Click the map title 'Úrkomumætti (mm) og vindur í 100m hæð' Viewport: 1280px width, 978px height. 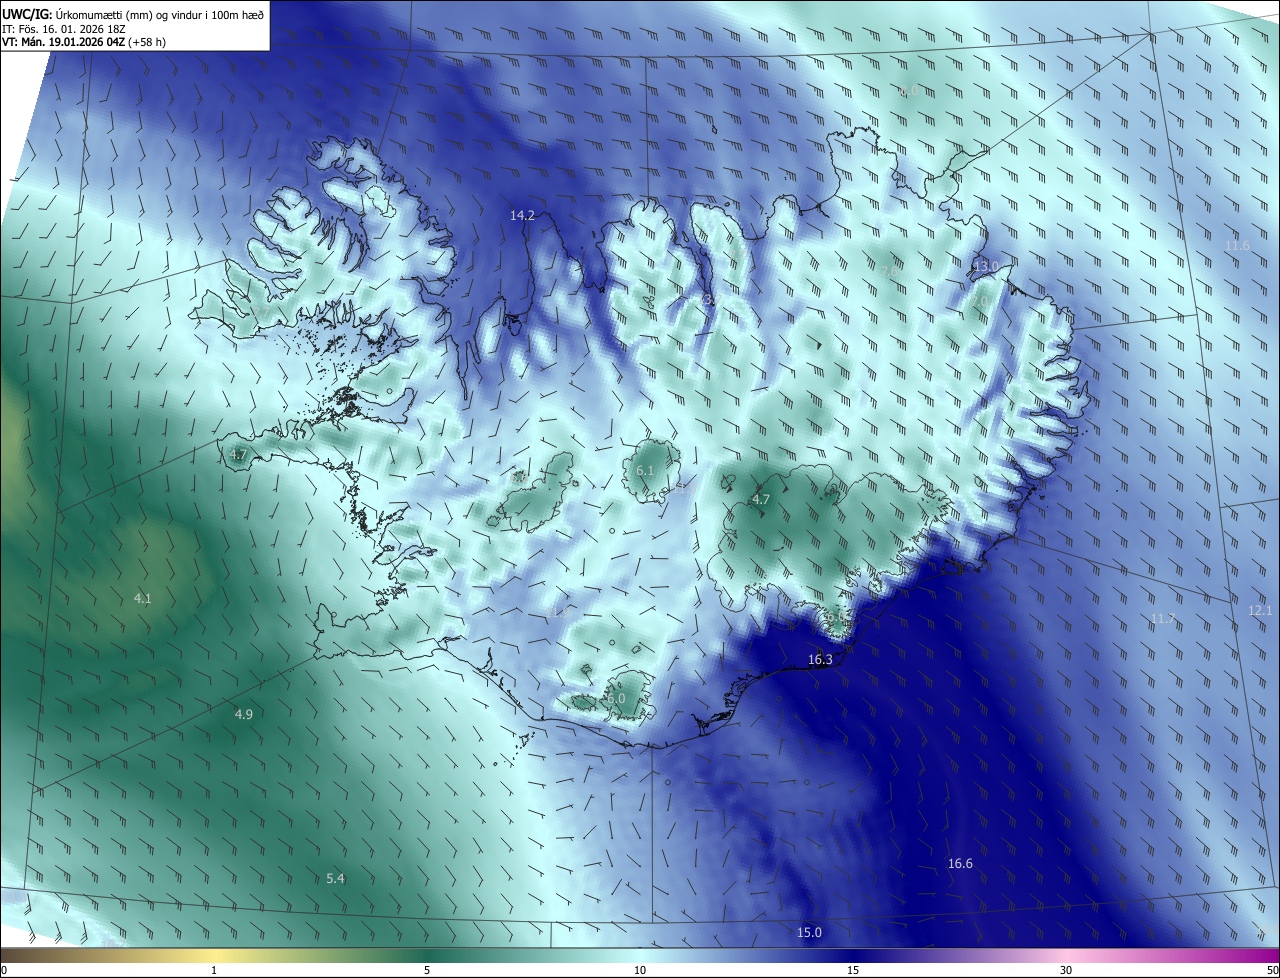click(x=158, y=14)
